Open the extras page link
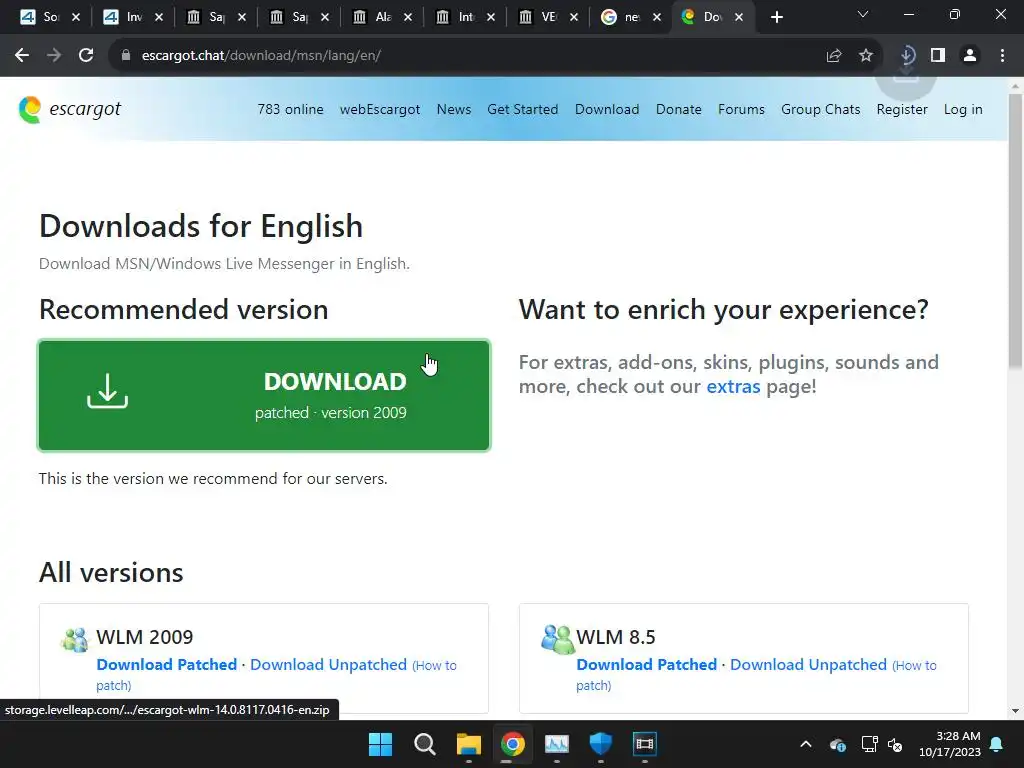This screenshot has width=1024, height=768. pos(733,386)
